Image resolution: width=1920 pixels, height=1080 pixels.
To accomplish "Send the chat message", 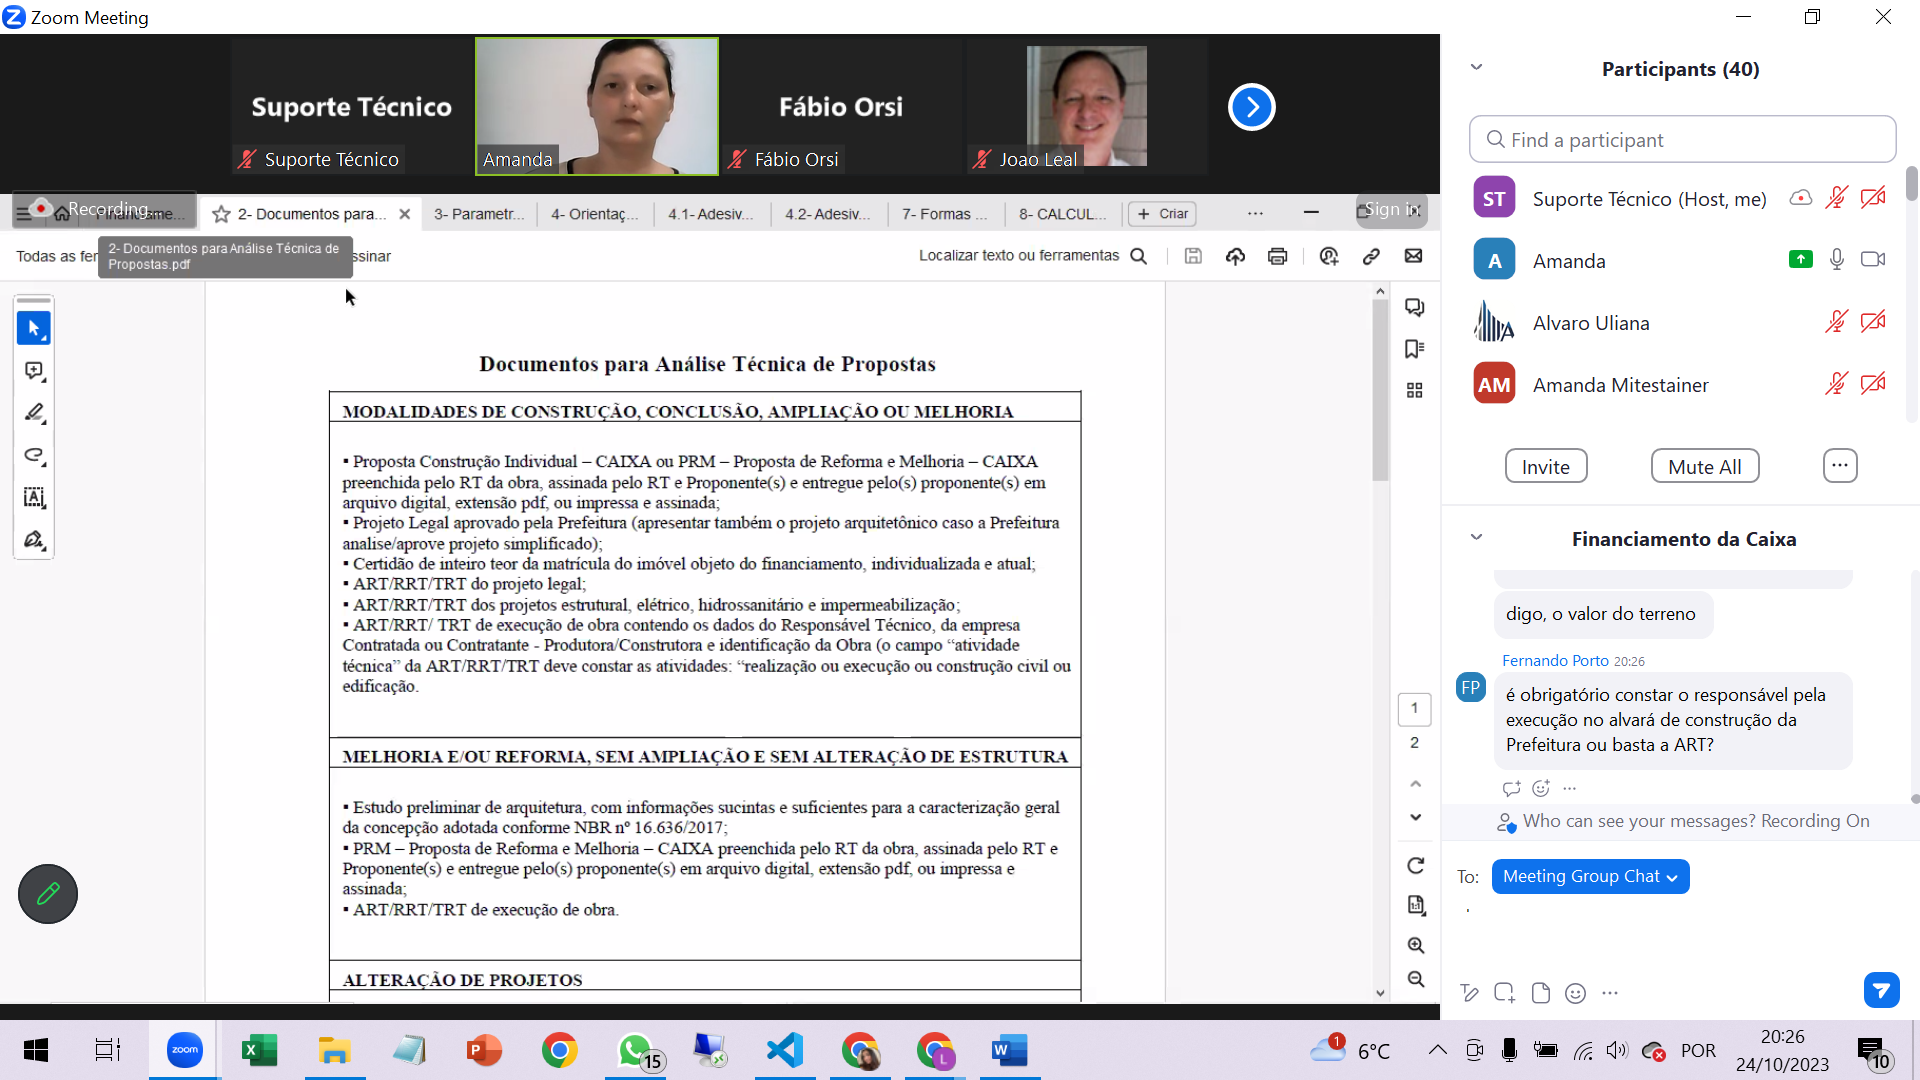I will pyautogui.click(x=1881, y=990).
